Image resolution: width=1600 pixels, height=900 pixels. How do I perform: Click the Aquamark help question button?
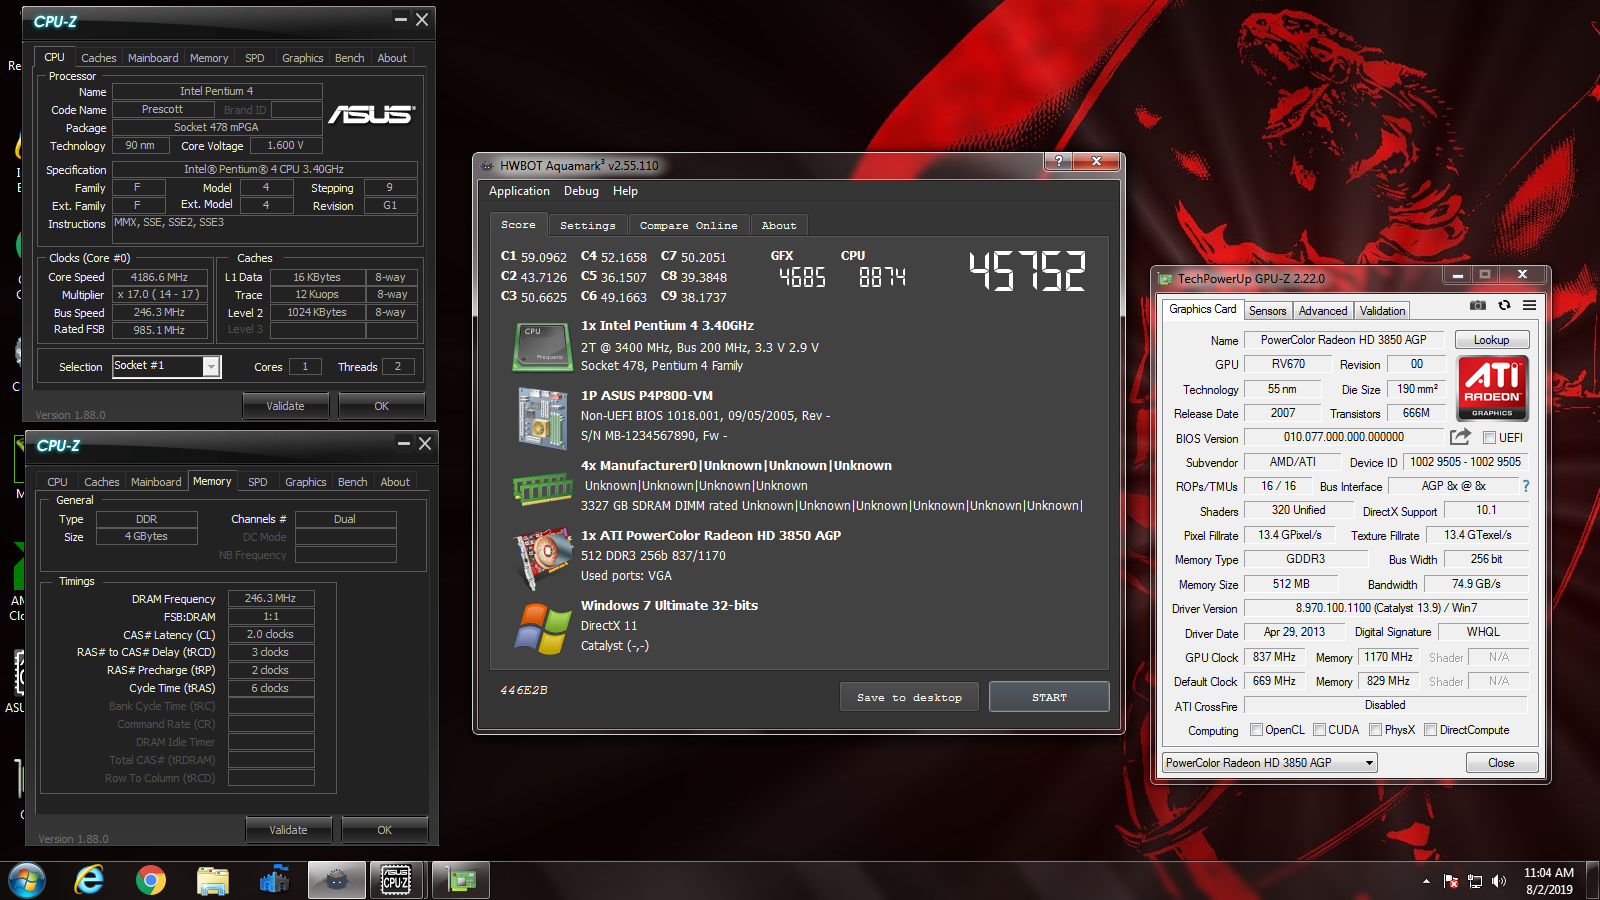pos(1058,161)
